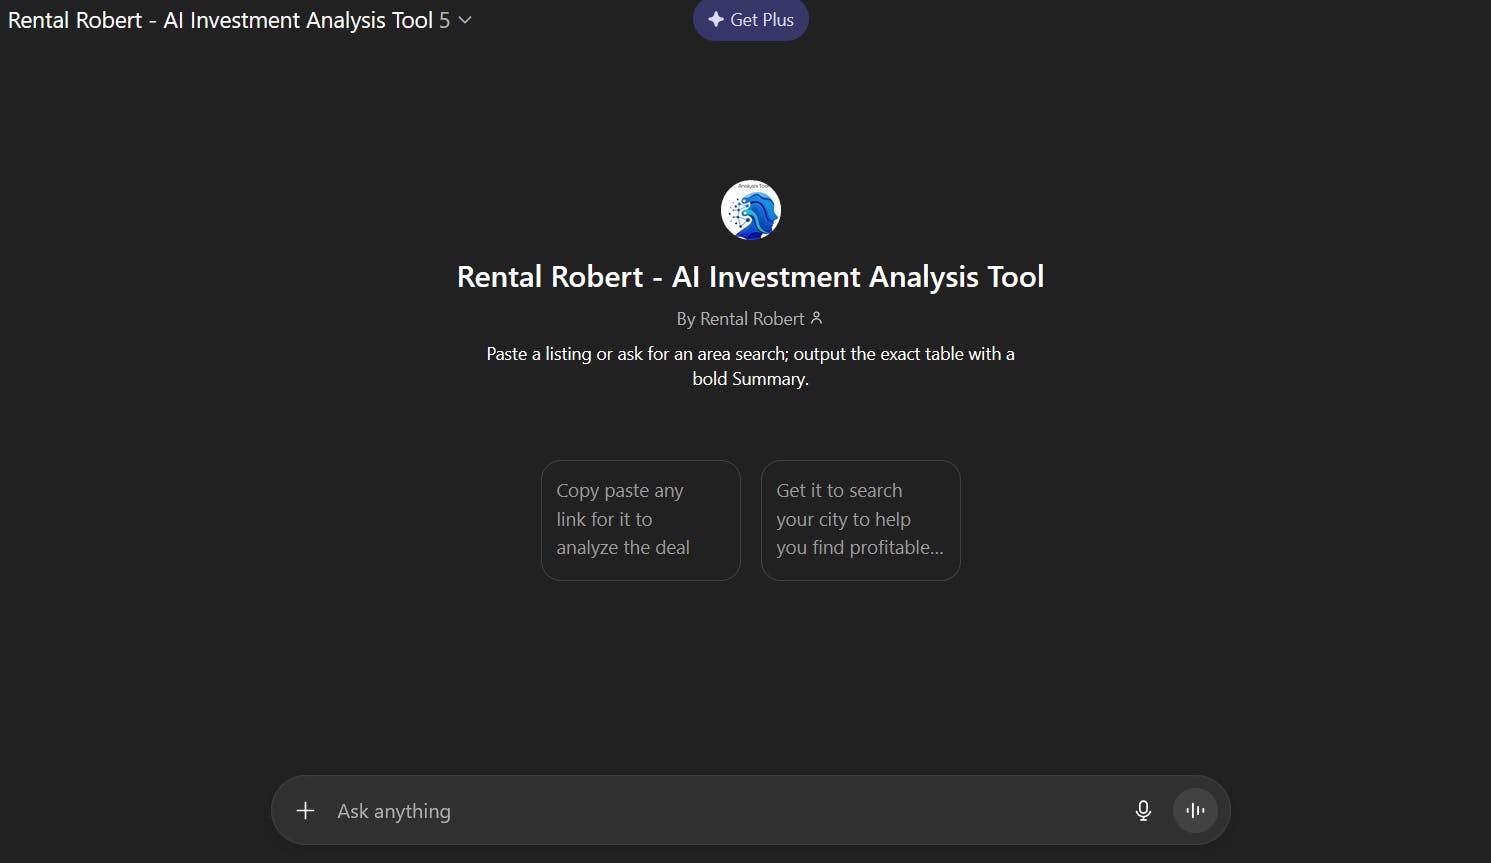Click the "bold Summary." description line
Image resolution: width=1491 pixels, height=863 pixels.
(750, 379)
